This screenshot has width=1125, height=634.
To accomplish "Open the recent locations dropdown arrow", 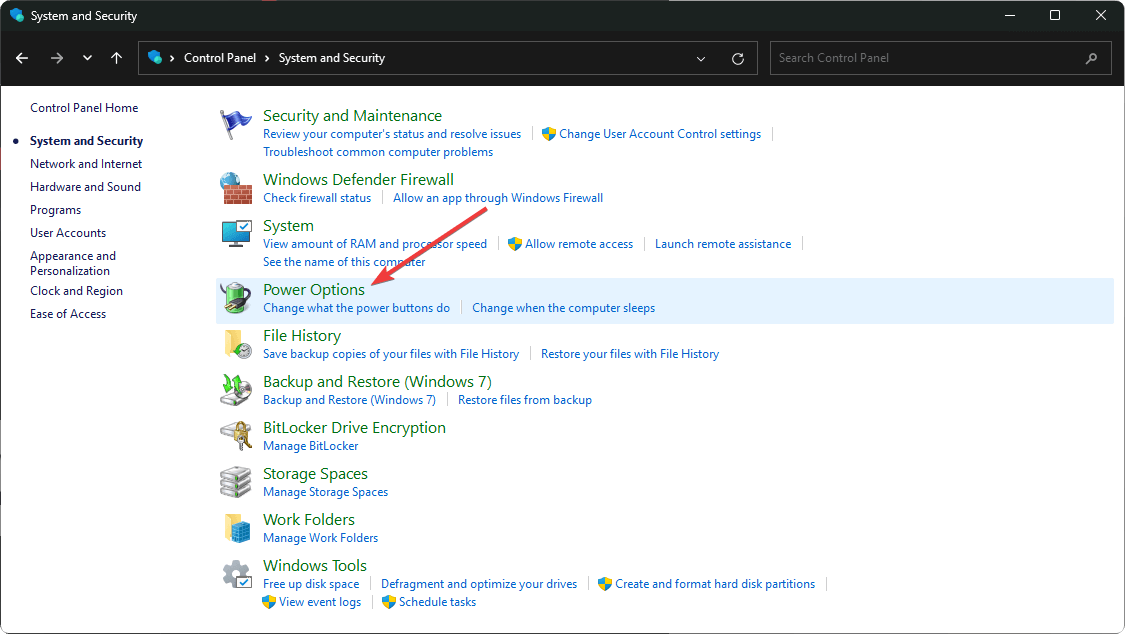I will [x=87, y=58].
